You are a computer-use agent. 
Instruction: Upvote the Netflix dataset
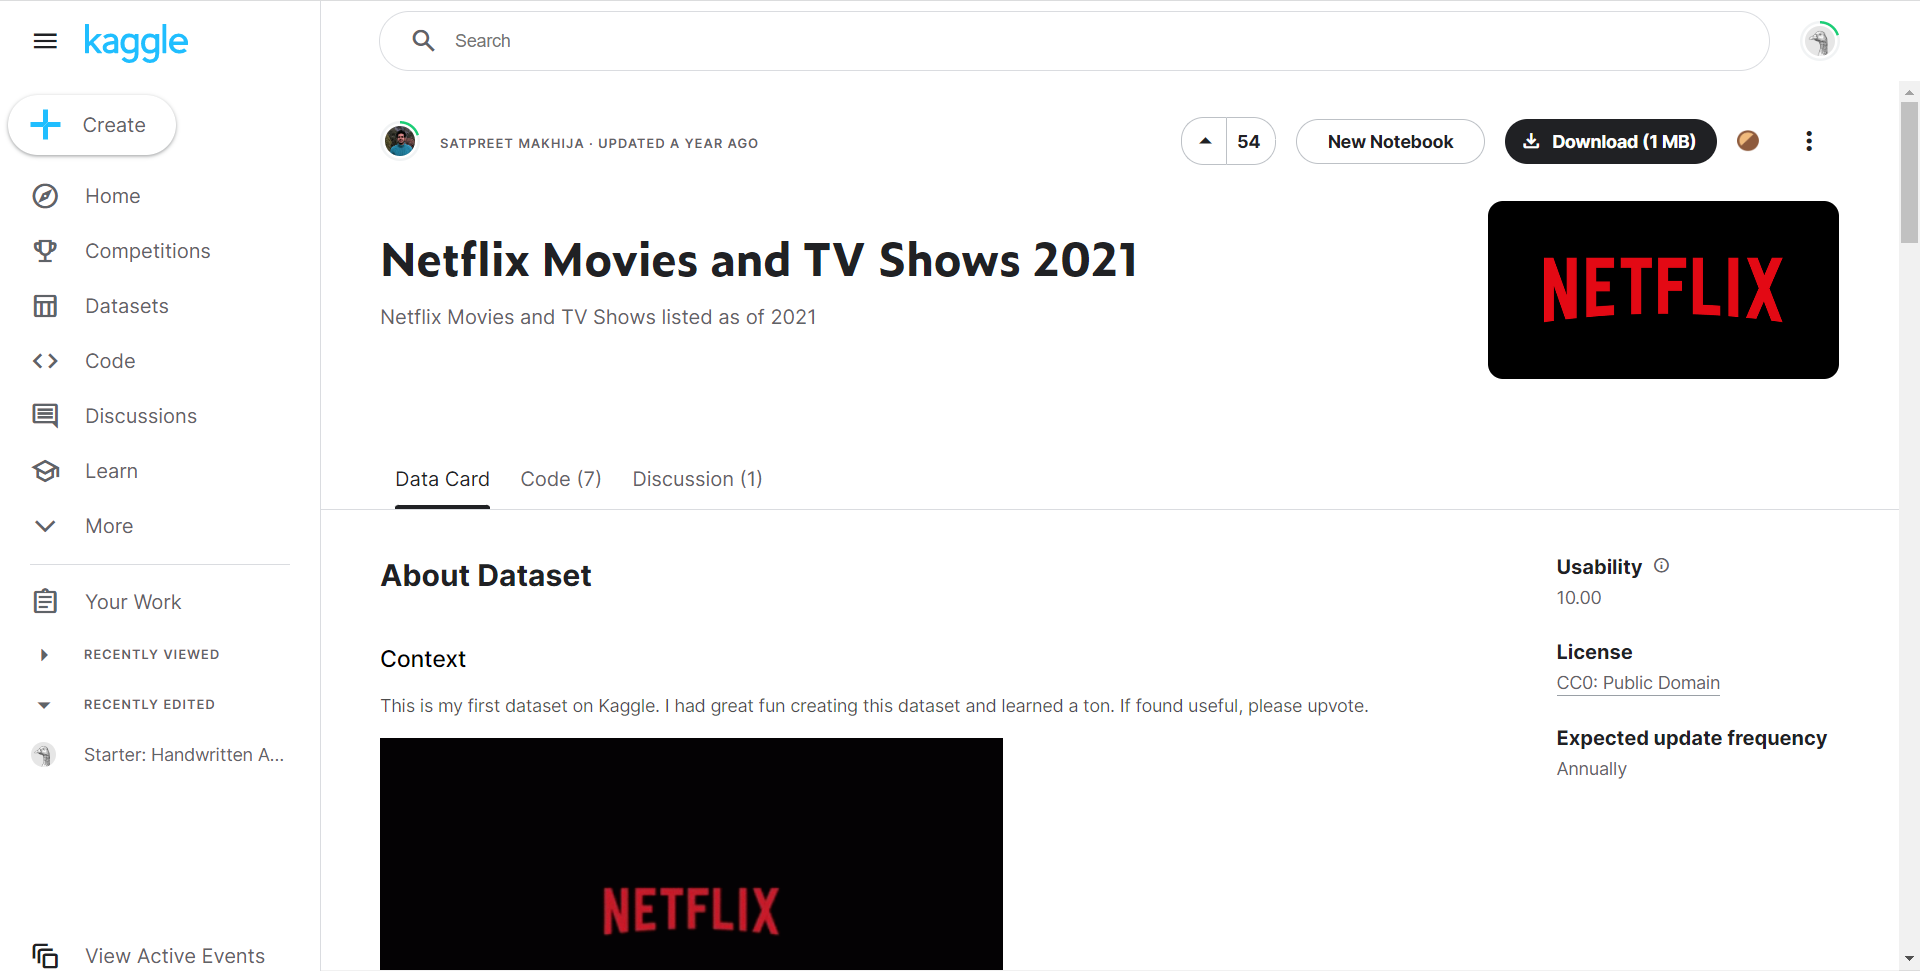pos(1204,141)
